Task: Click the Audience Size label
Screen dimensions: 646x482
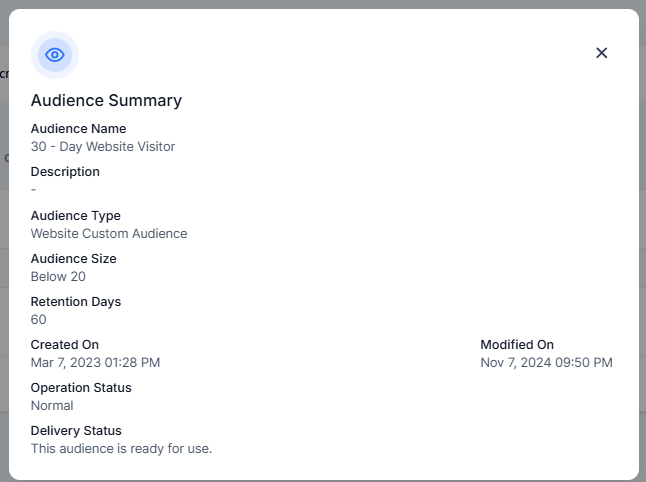Action: coord(73,259)
